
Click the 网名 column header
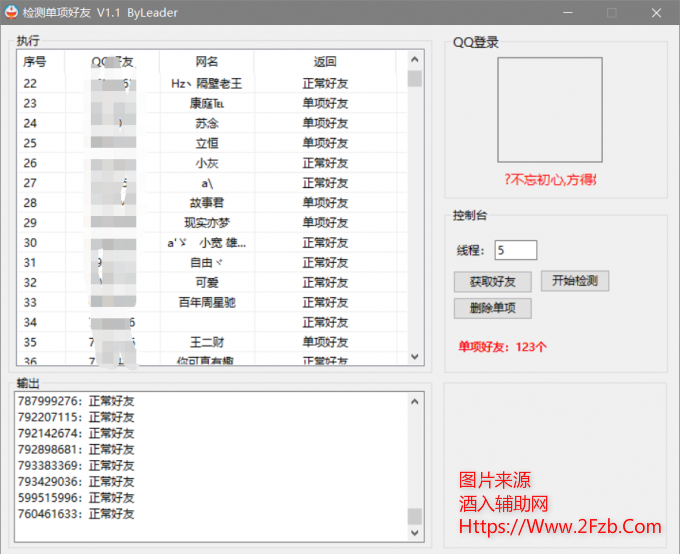[x=207, y=62]
